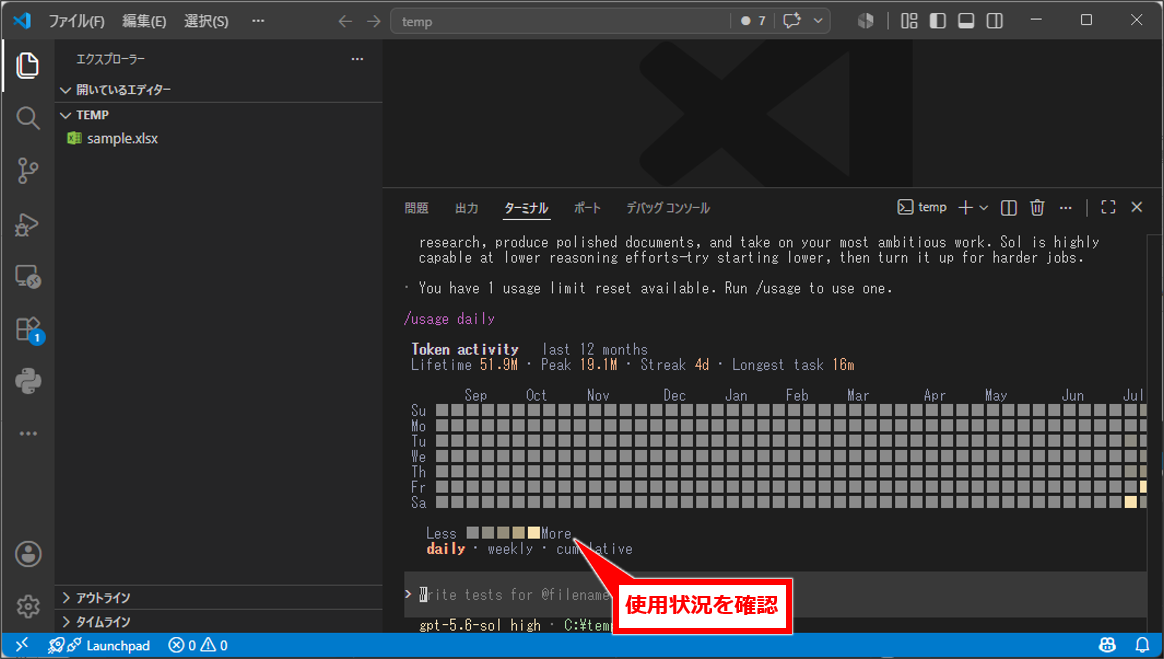Open Customize Layout button

pos(909,21)
